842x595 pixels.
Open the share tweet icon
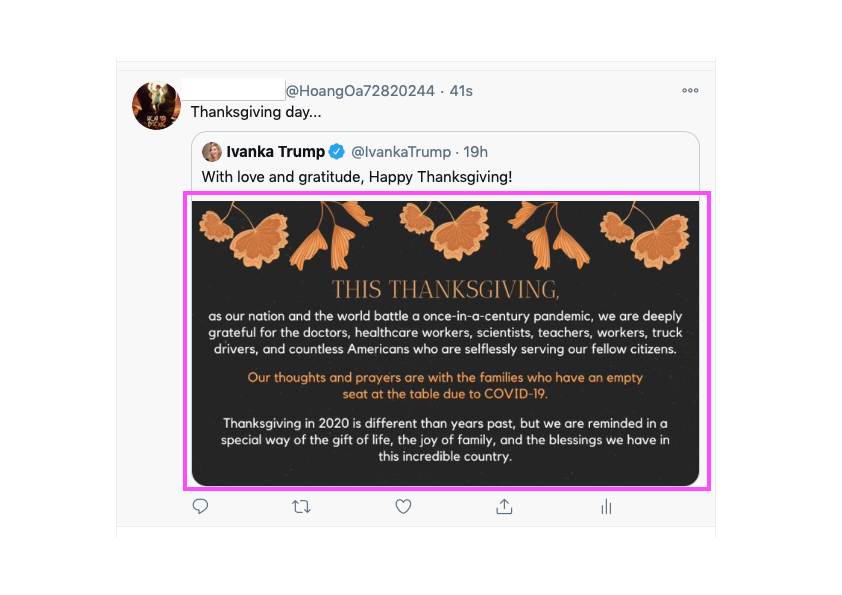505,507
